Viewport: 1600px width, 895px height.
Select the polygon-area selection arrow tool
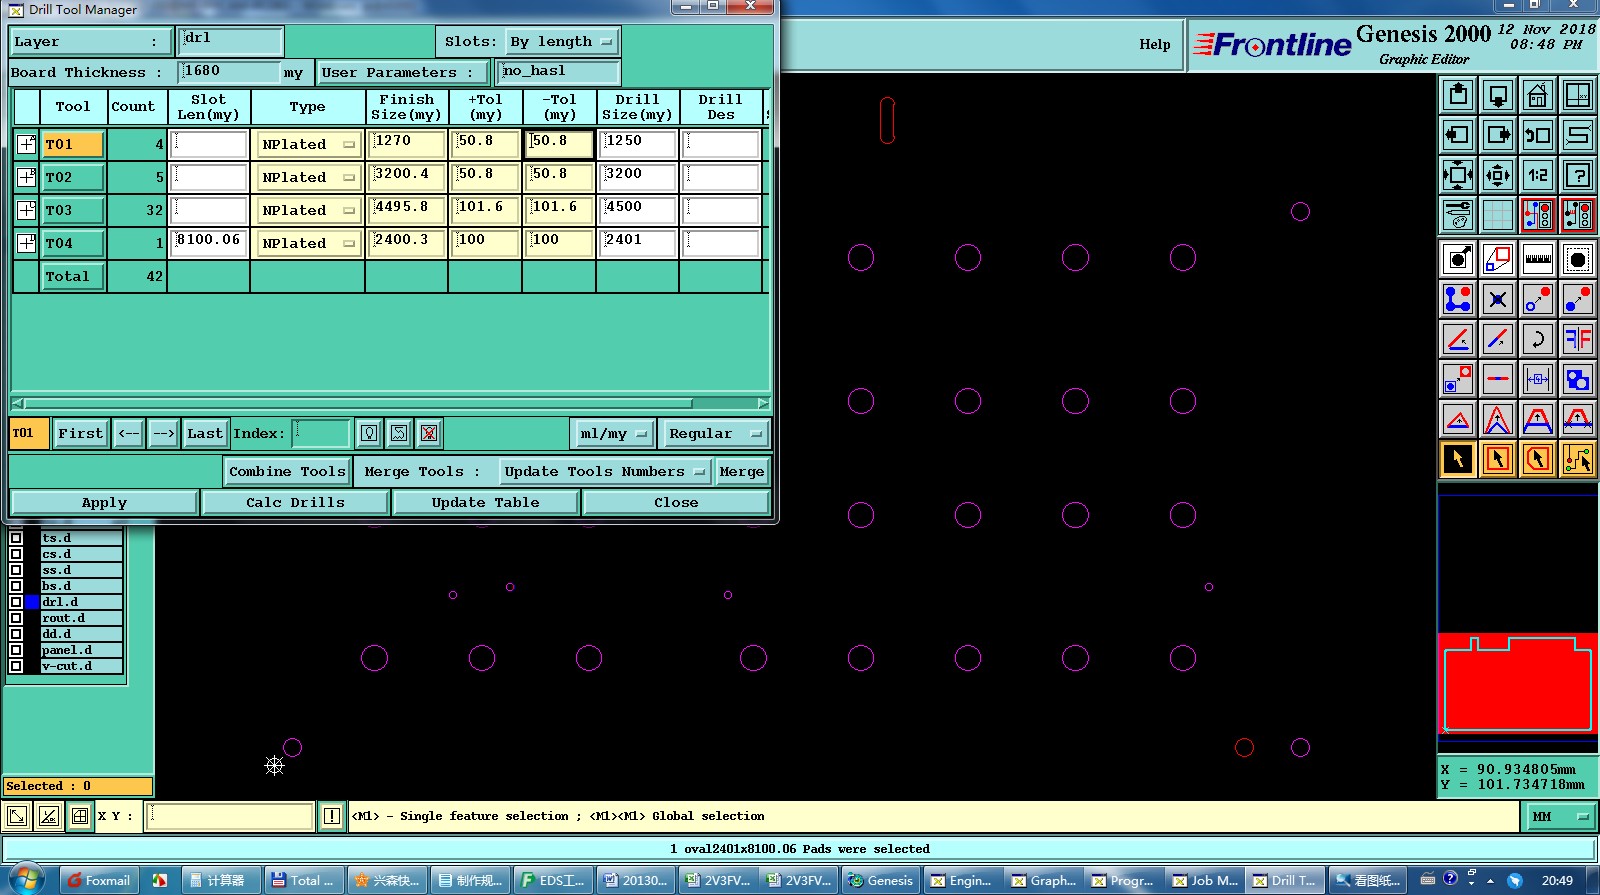point(1538,459)
